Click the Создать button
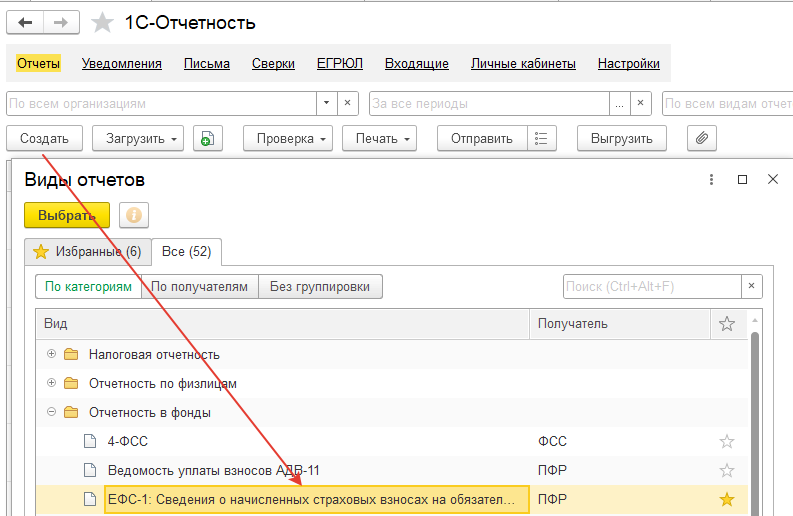The image size is (793, 516). pos(45,138)
